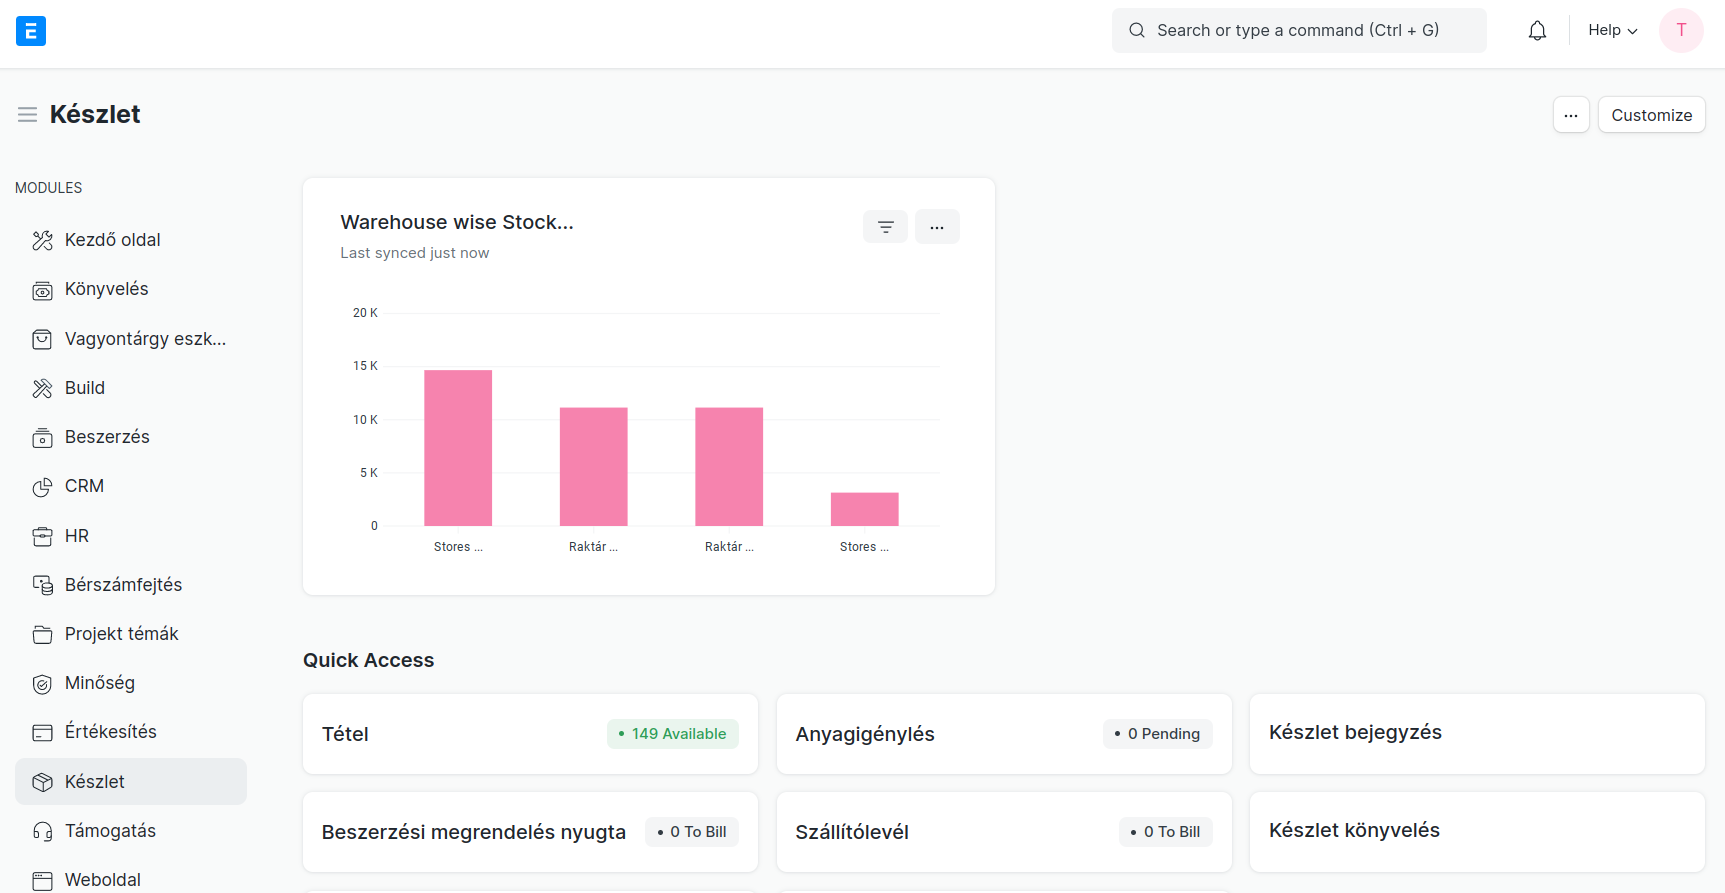Open the Készlet bejegyzés shortcut
1725x893 pixels.
click(x=1355, y=732)
